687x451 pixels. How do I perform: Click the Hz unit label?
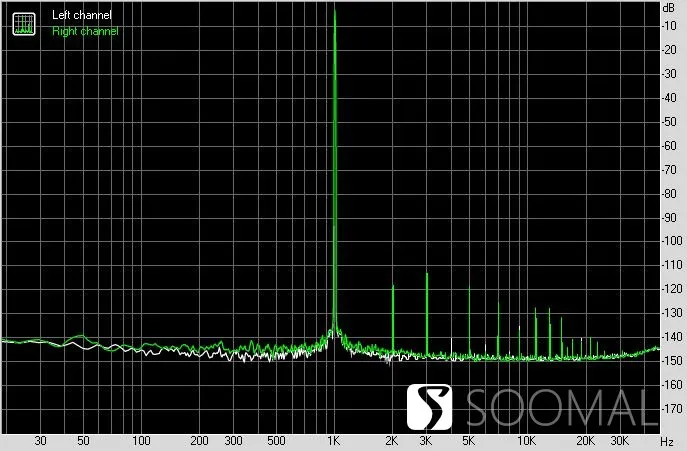tap(667, 441)
